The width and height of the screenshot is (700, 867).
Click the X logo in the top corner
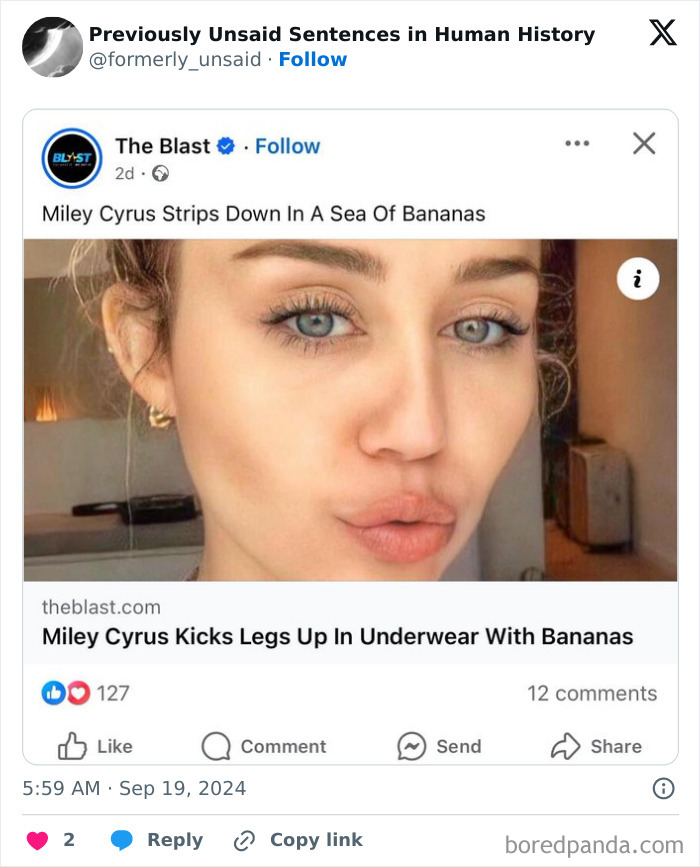tap(661, 34)
